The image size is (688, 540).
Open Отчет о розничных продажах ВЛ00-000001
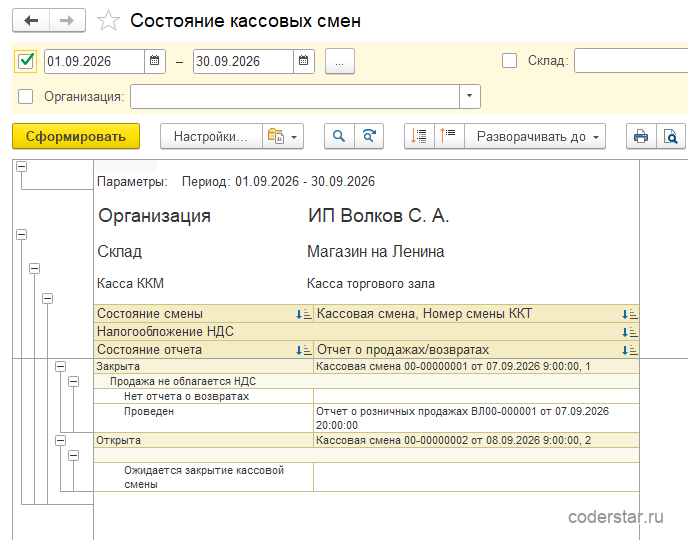click(x=476, y=418)
